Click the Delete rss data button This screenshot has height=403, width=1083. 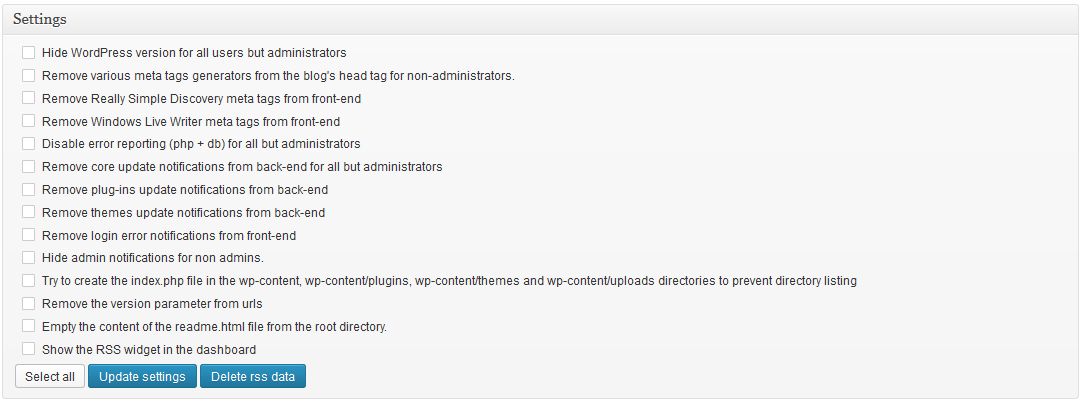pyautogui.click(x=253, y=377)
